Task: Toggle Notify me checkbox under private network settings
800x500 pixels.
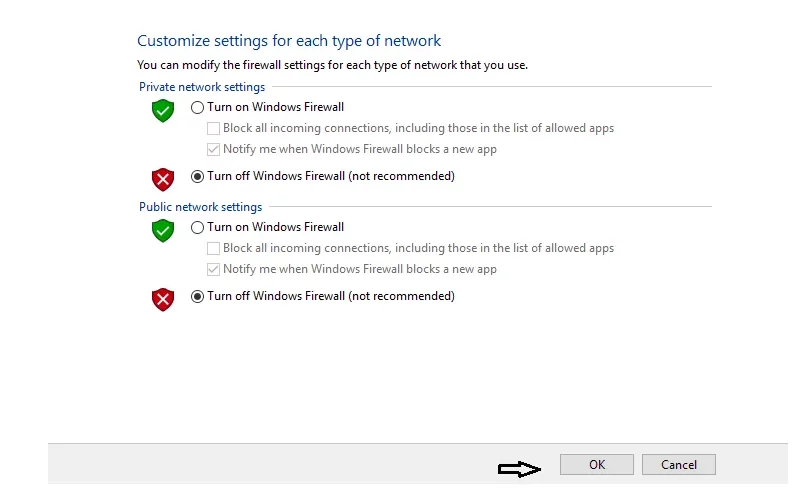Action: pos(213,149)
